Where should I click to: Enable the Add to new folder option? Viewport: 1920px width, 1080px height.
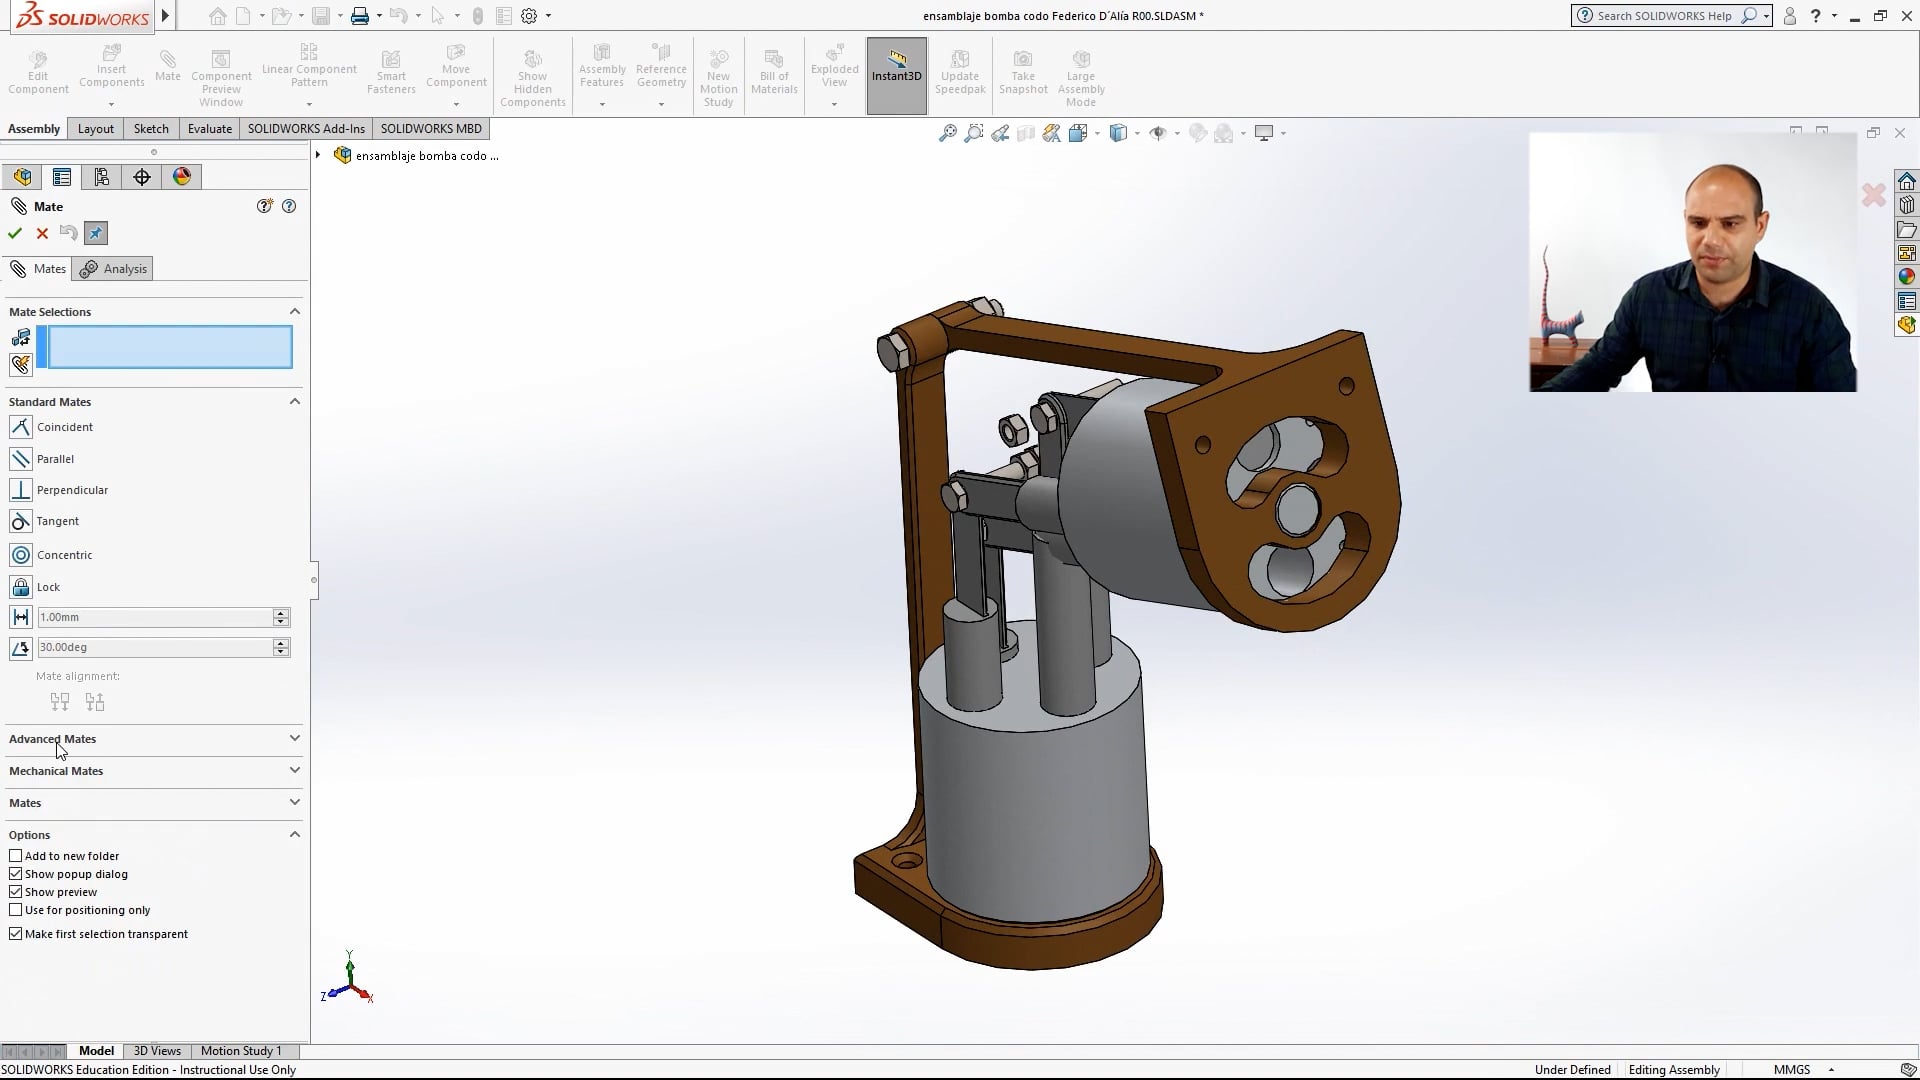pos(16,855)
